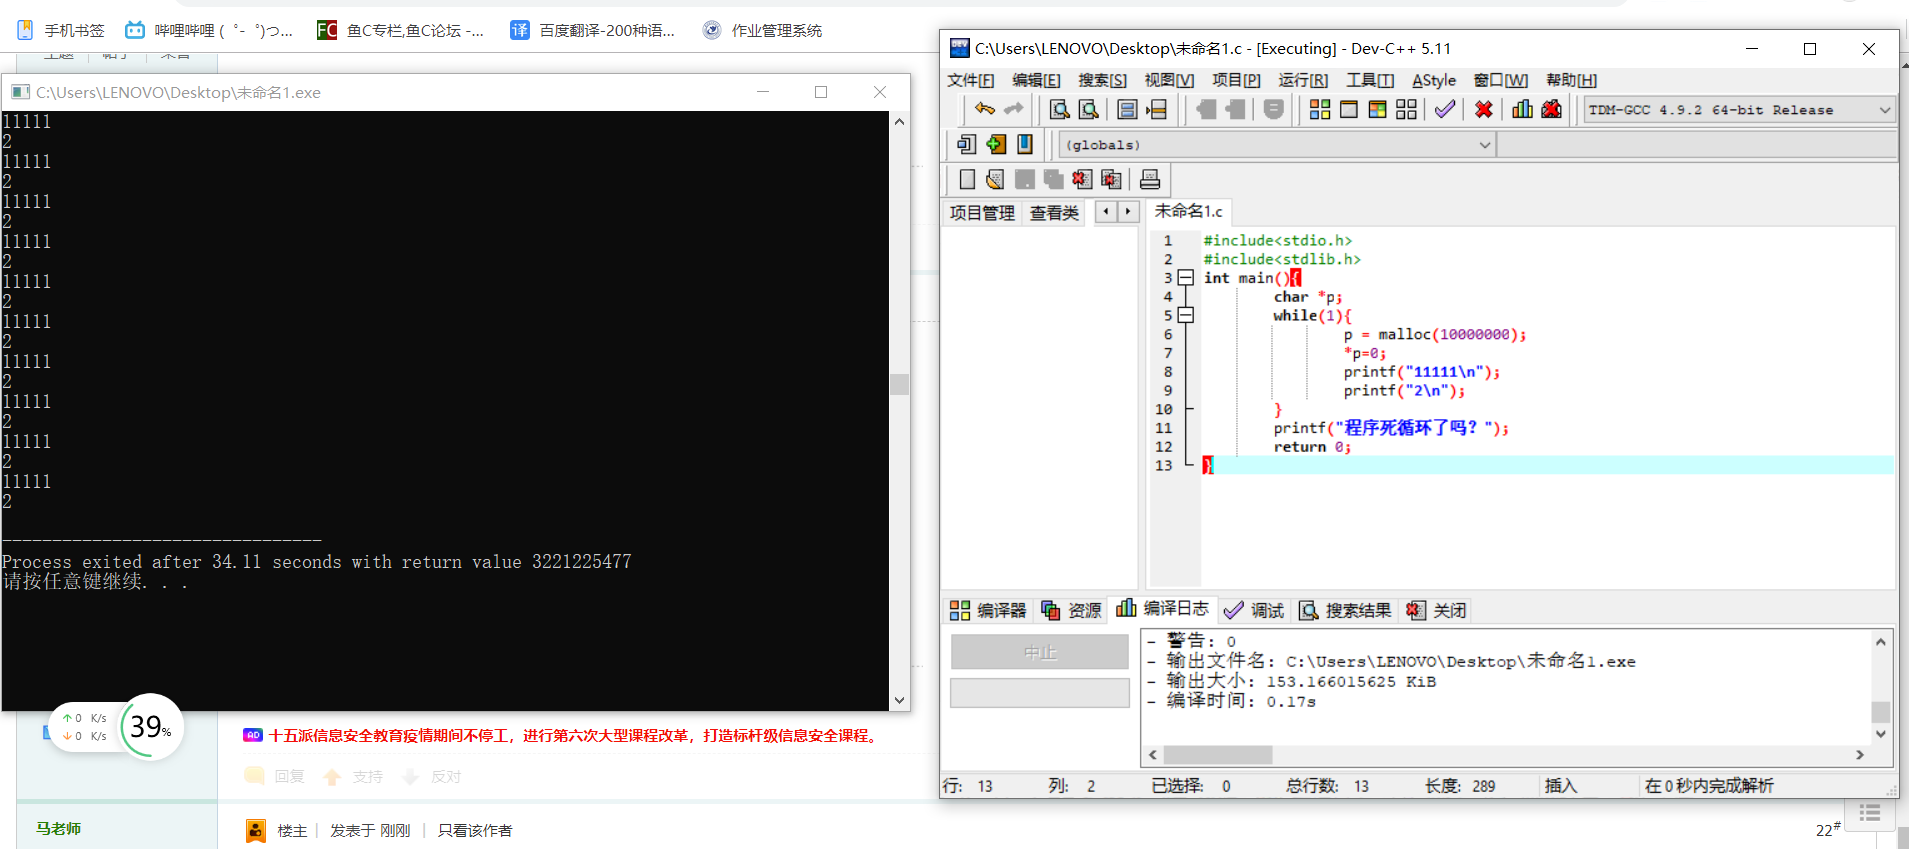Click the delete profiling information icon
The image size is (1909, 849).
pyautogui.click(x=1552, y=109)
